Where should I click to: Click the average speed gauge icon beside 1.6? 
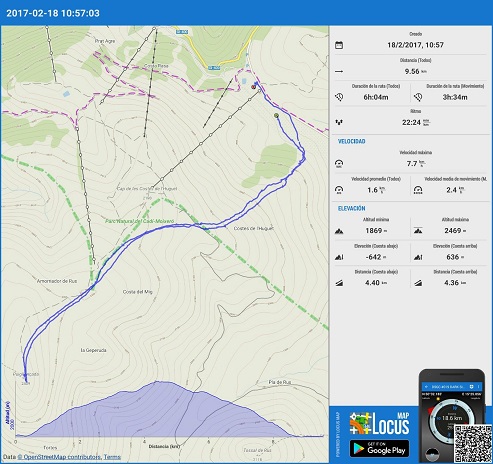tap(339, 190)
